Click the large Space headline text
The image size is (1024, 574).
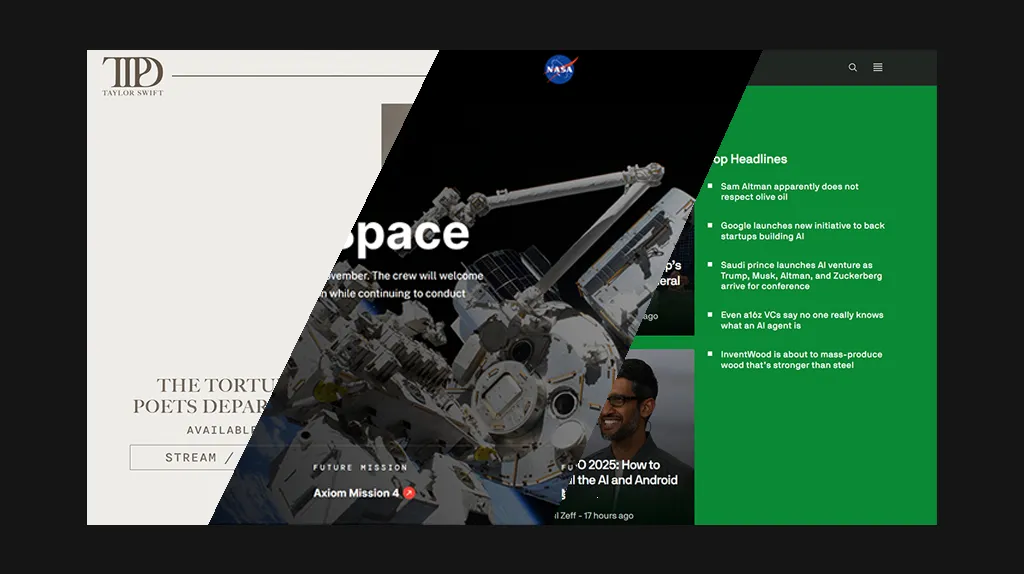(404, 234)
